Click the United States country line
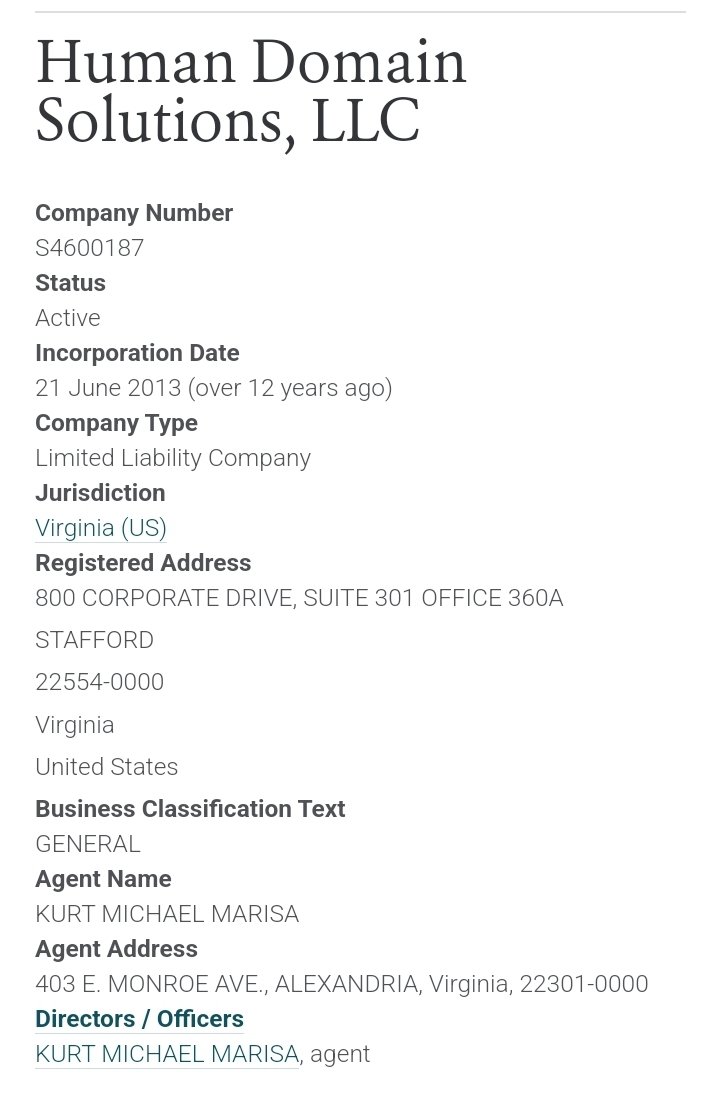 tap(106, 767)
